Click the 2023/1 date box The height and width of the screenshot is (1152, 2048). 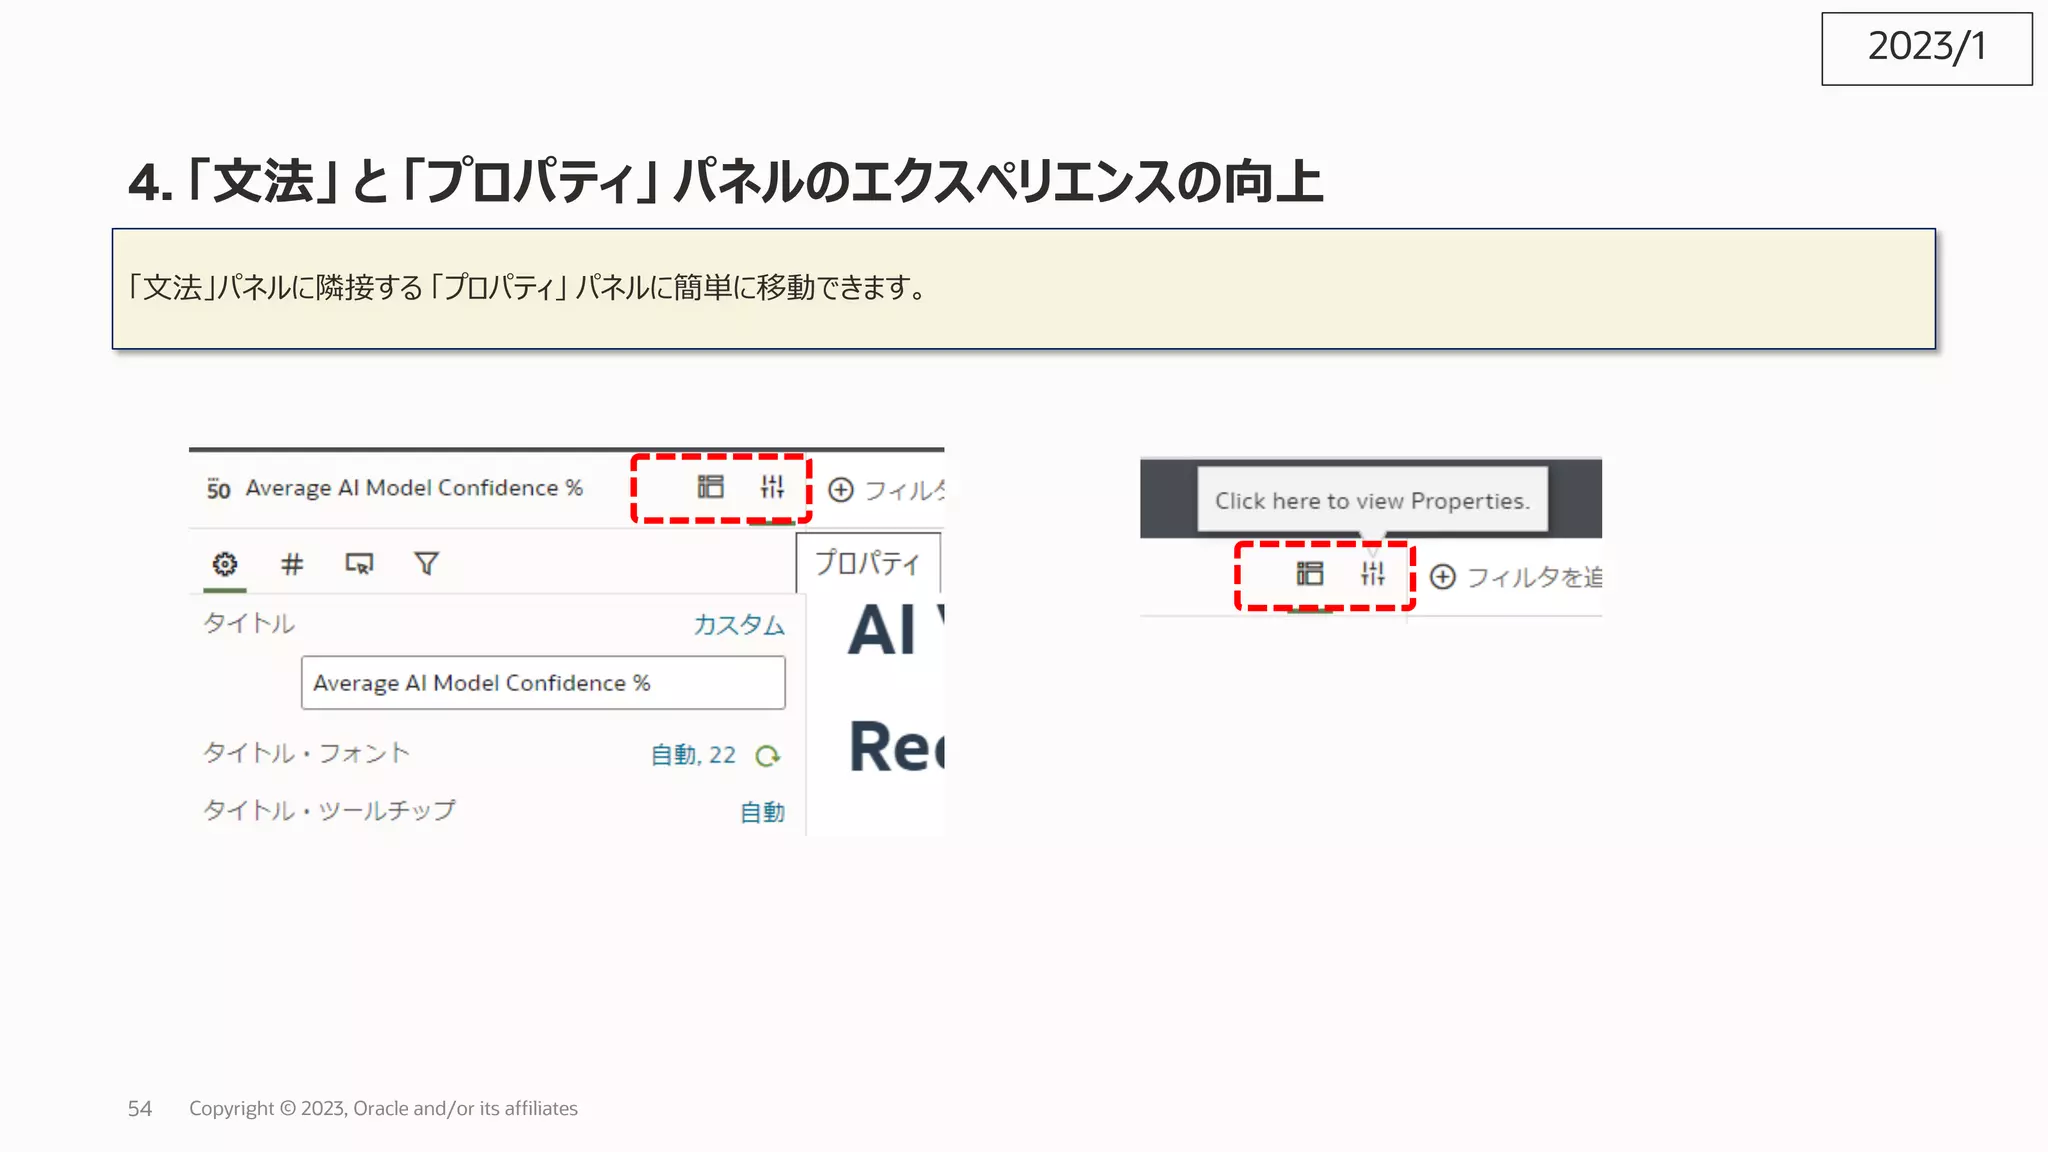pyautogui.click(x=1927, y=48)
